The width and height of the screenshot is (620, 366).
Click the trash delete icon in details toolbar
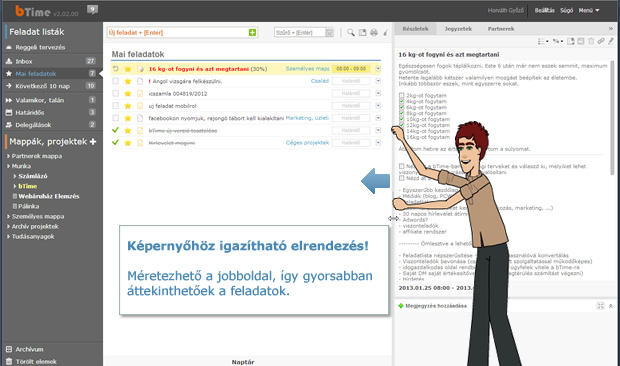[x=591, y=41]
